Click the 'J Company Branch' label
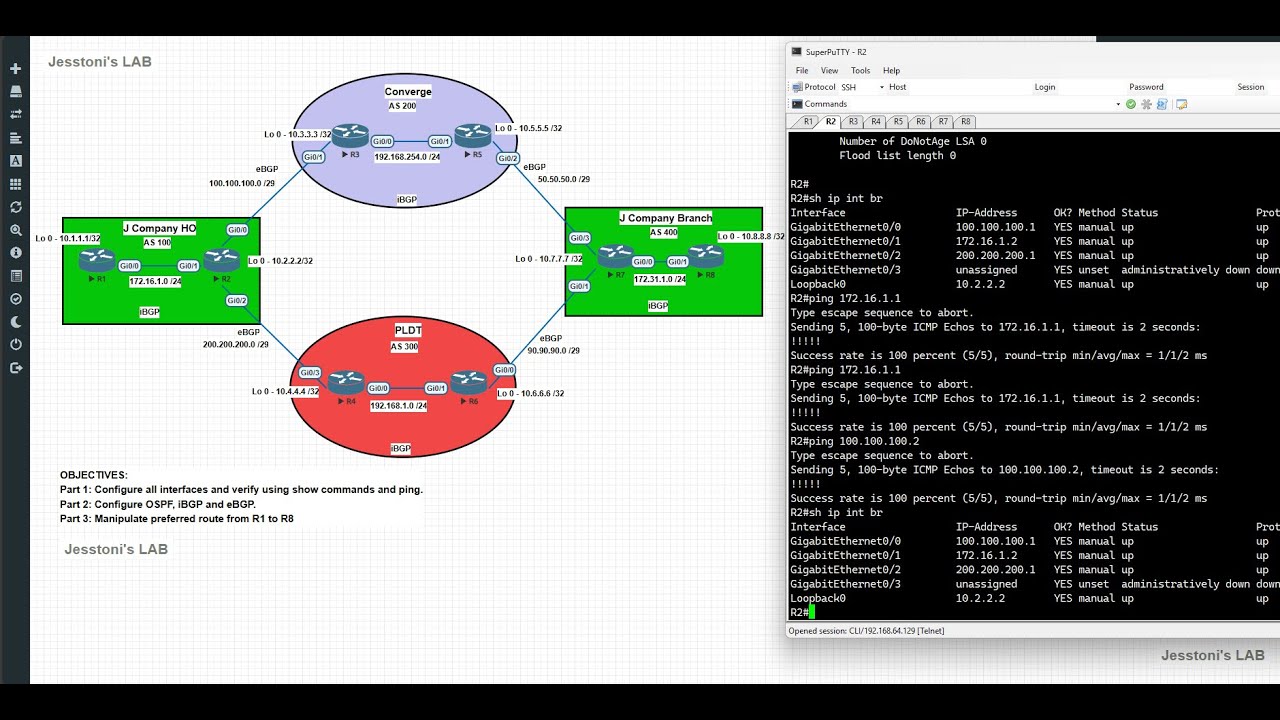This screenshot has height=720, width=1280. click(x=666, y=218)
